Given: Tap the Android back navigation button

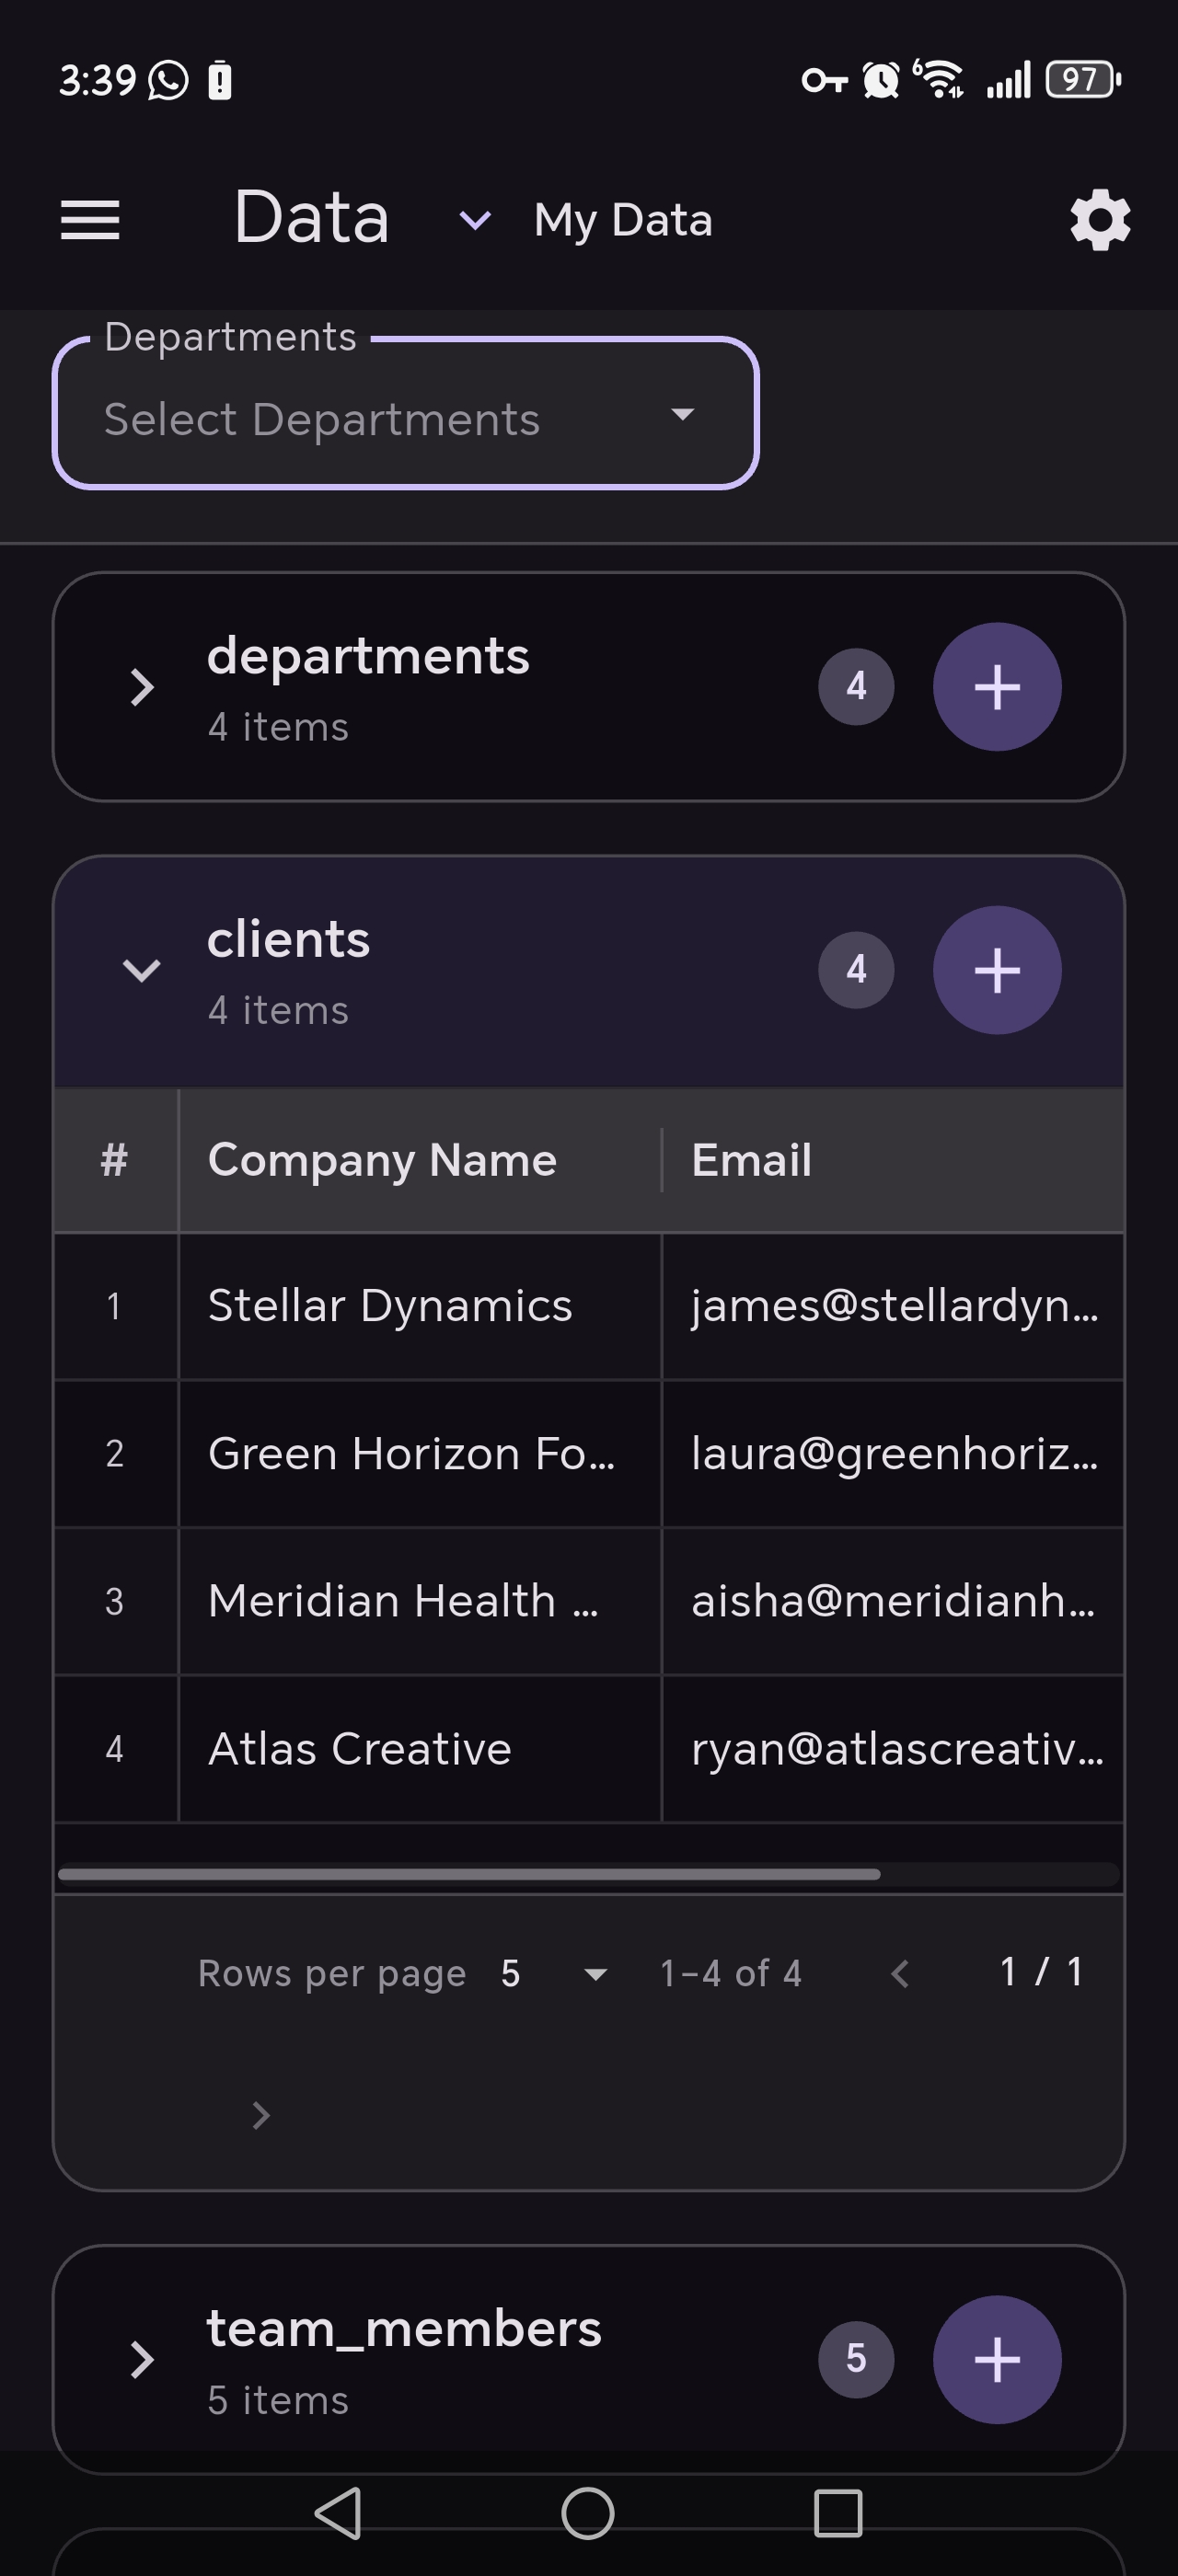Looking at the screenshot, I should [338, 2513].
